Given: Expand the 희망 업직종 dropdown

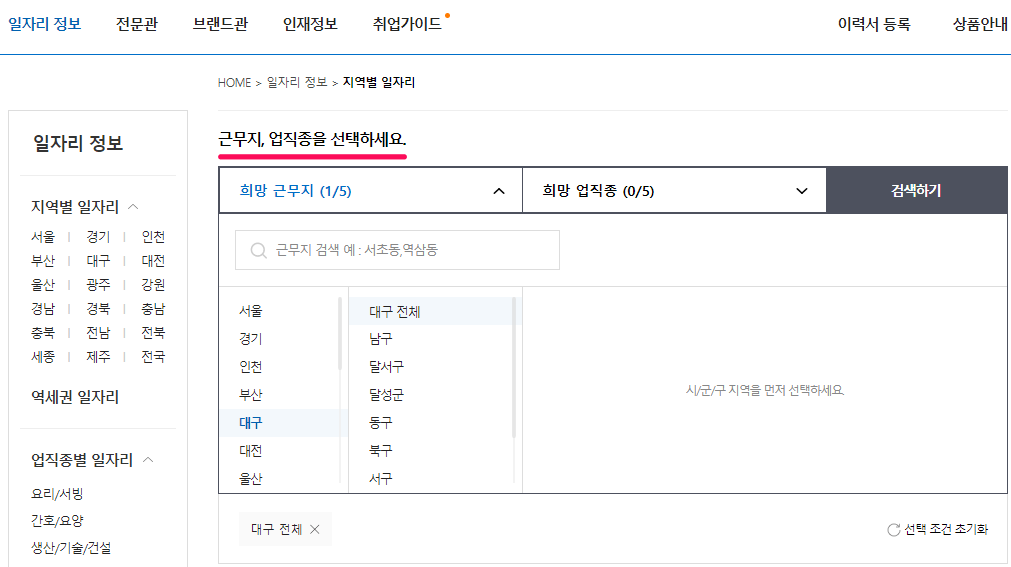Looking at the screenshot, I should pos(801,191).
